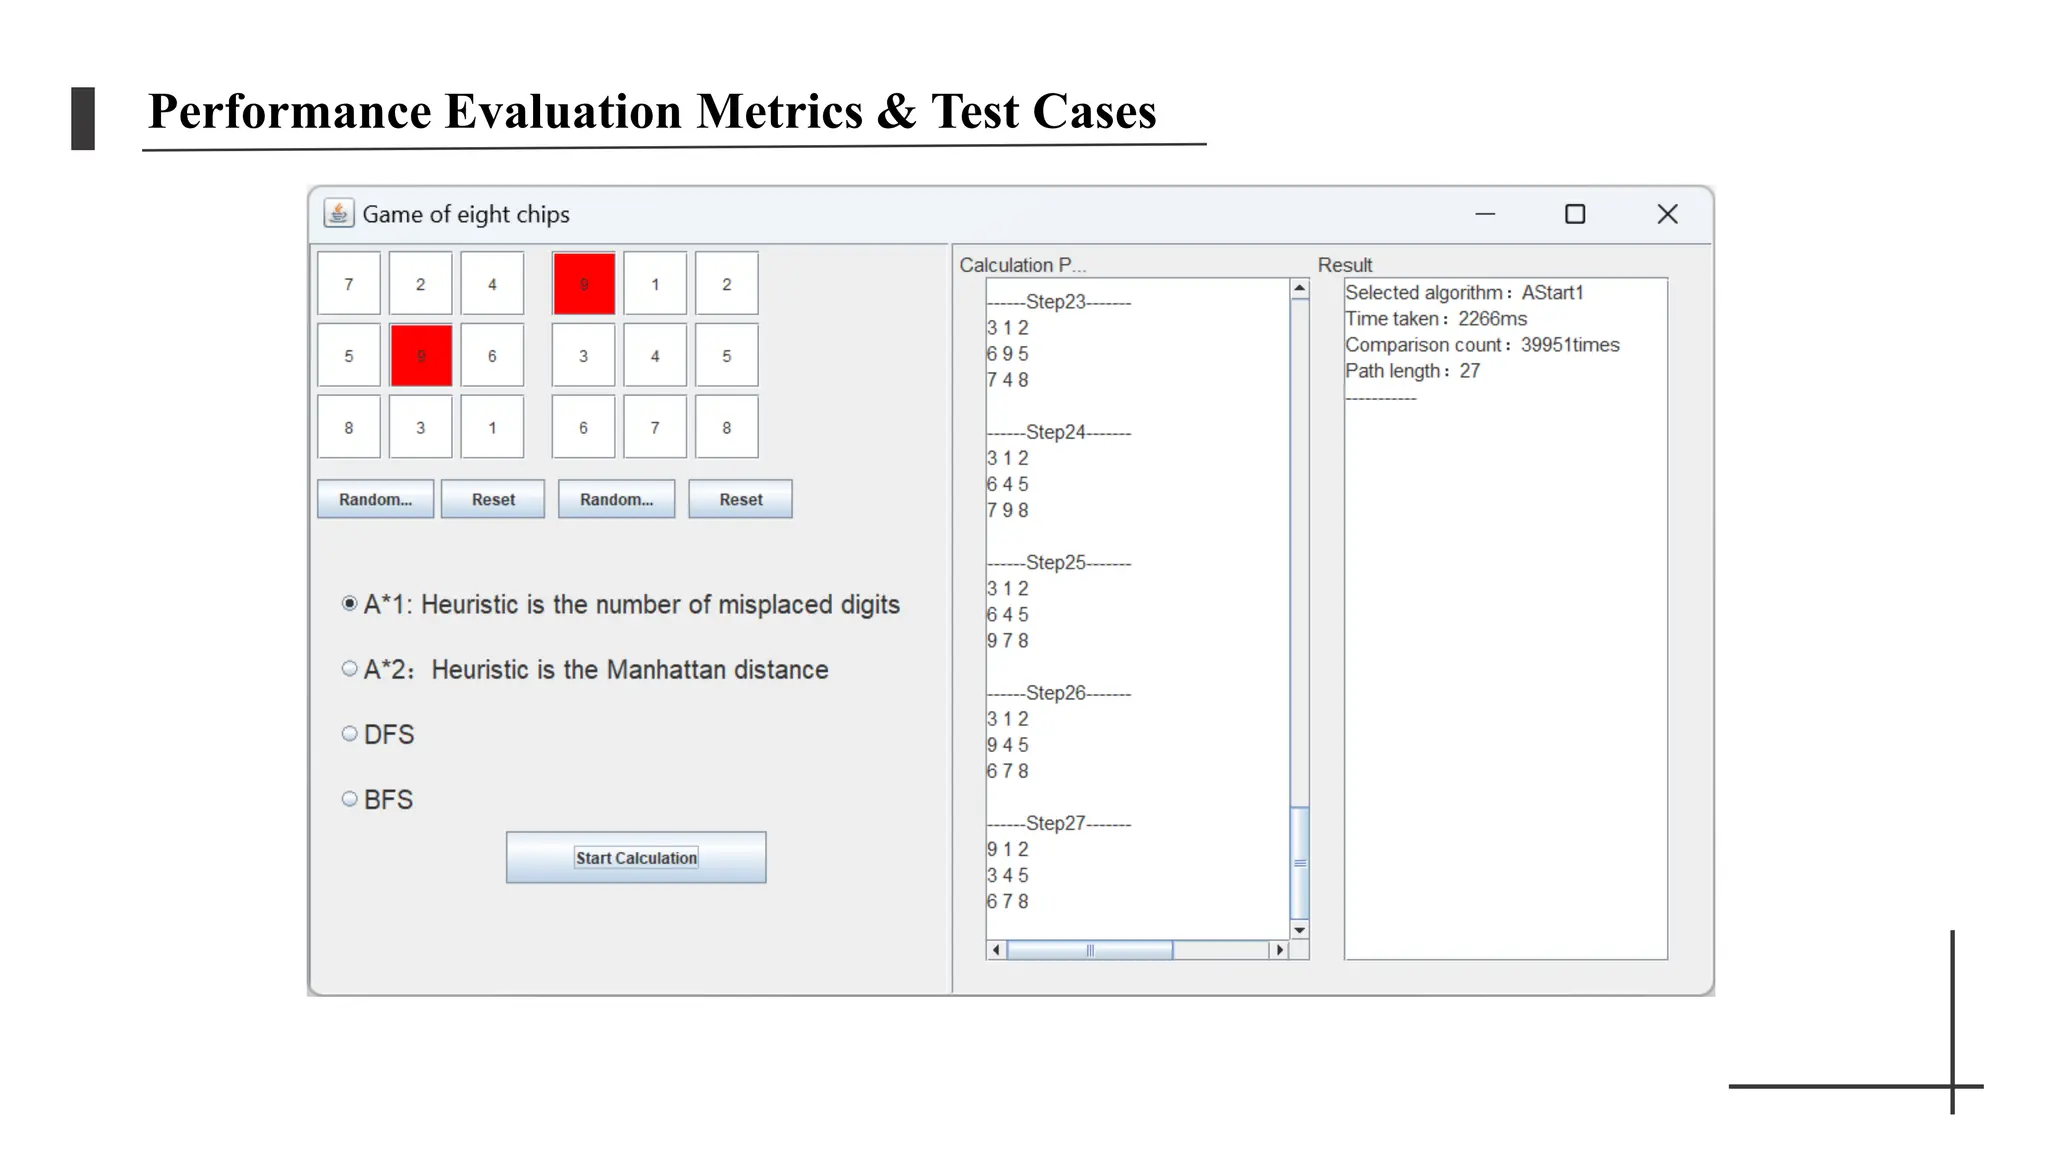Viewport: 2048px width, 1152px height.
Task: Click tile 4 in the left puzzle grid
Action: 492,284
